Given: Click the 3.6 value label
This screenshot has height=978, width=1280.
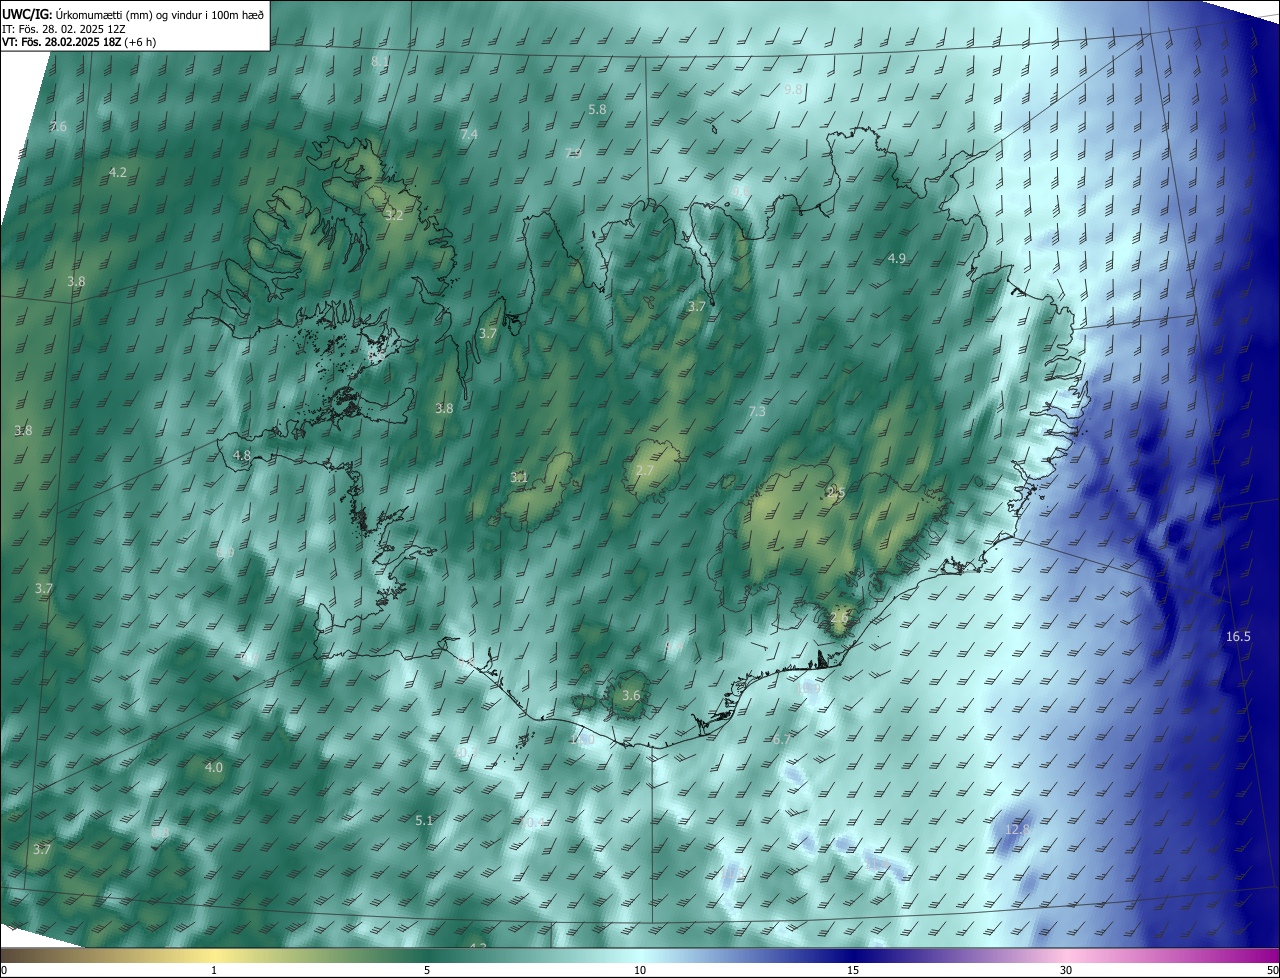Looking at the screenshot, I should pos(631,695).
